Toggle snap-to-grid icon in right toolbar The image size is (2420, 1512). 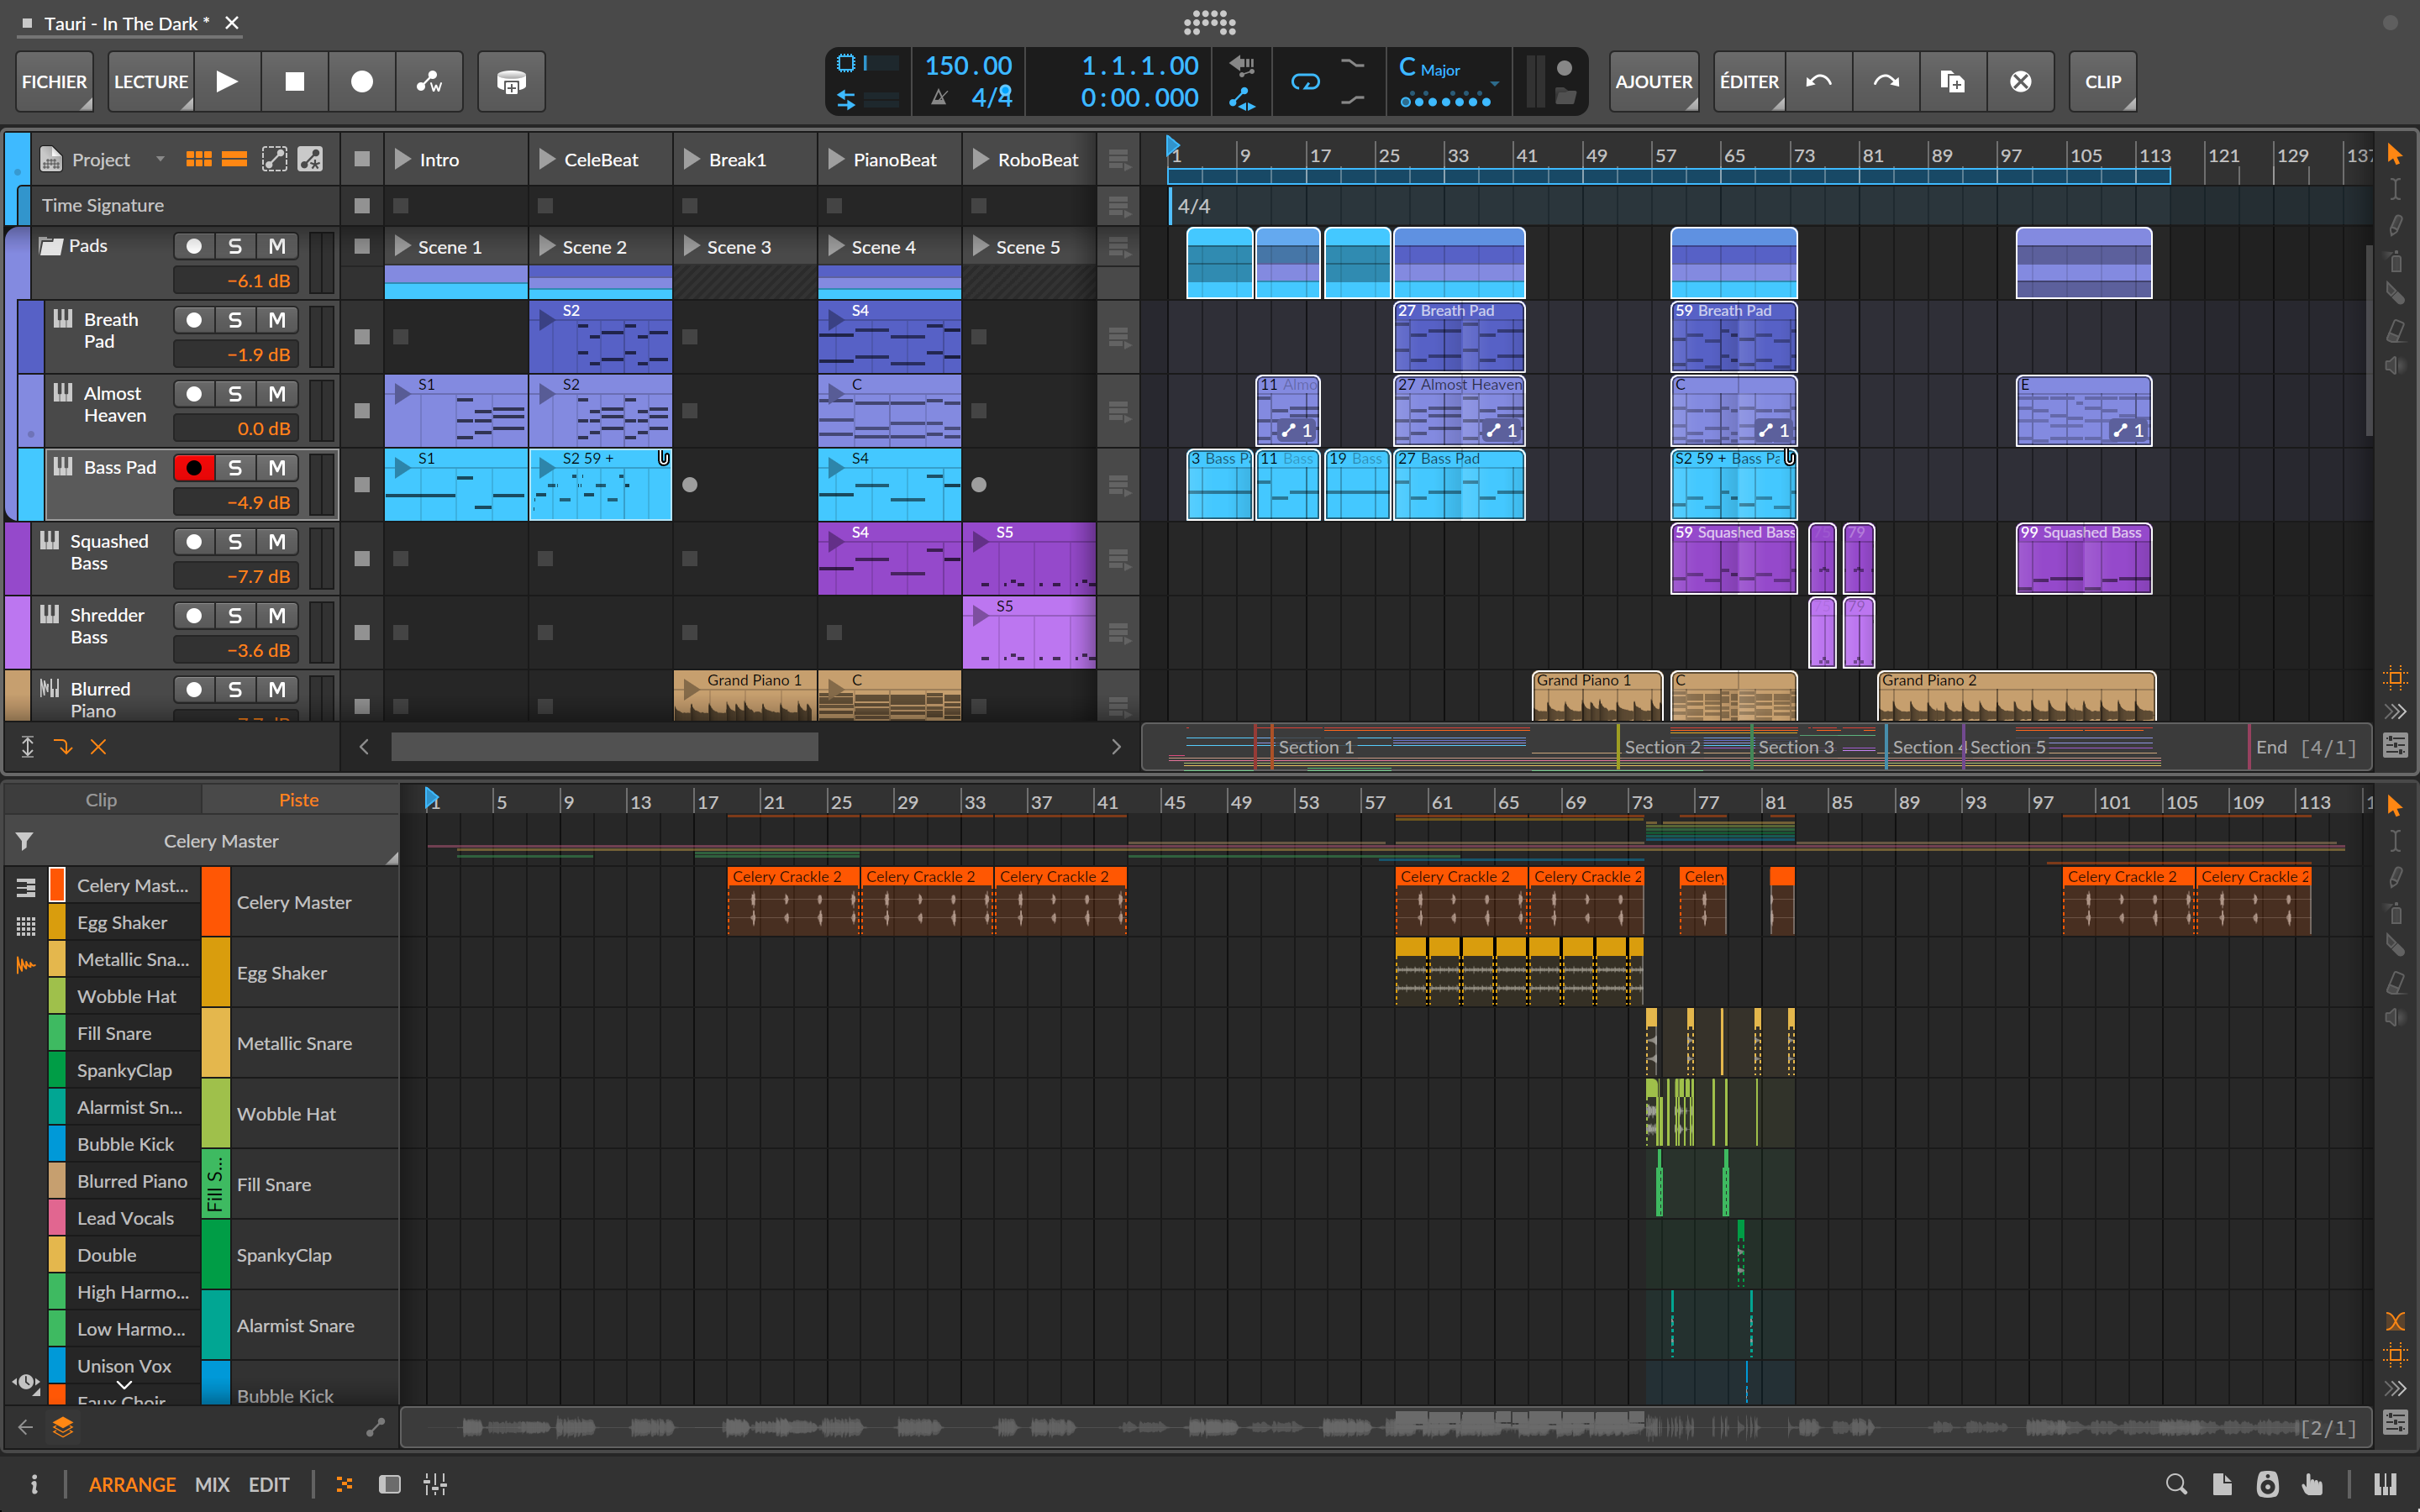click(x=2395, y=678)
